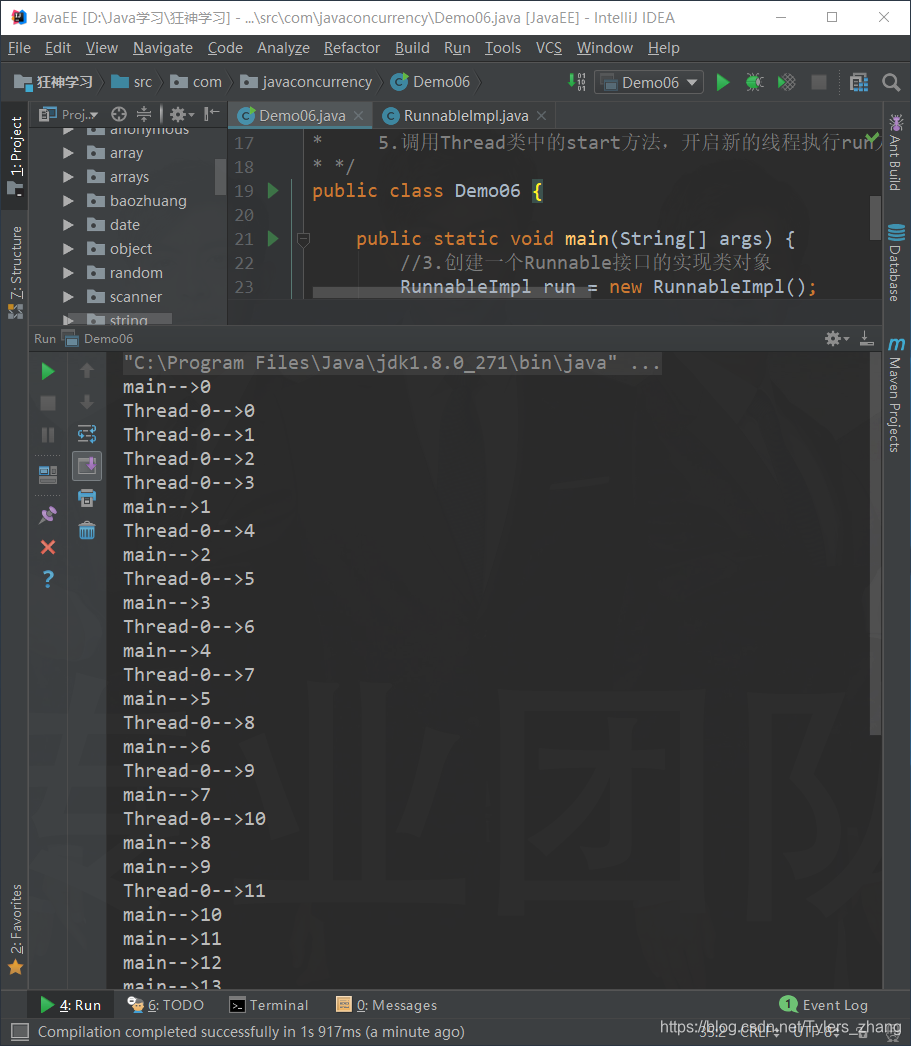Open the Build menu
This screenshot has height=1046, width=911.
[x=412, y=48]
